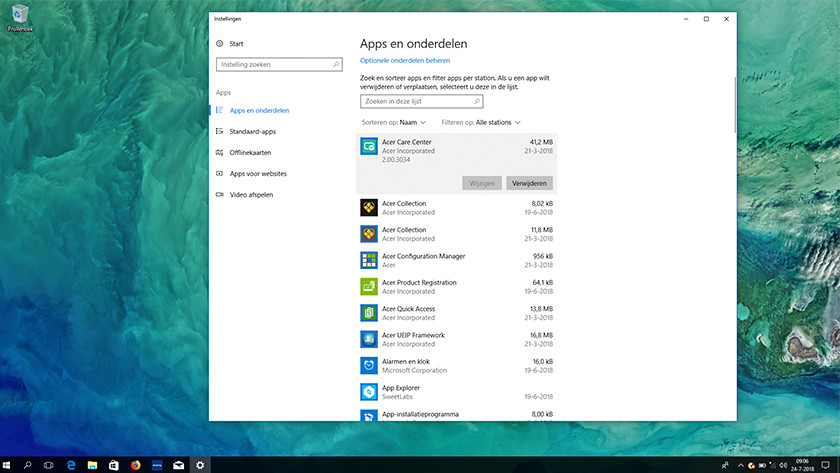Click the Acer Product Registration icon
This screenshot has width=840, height=473.
pos(368,286)
